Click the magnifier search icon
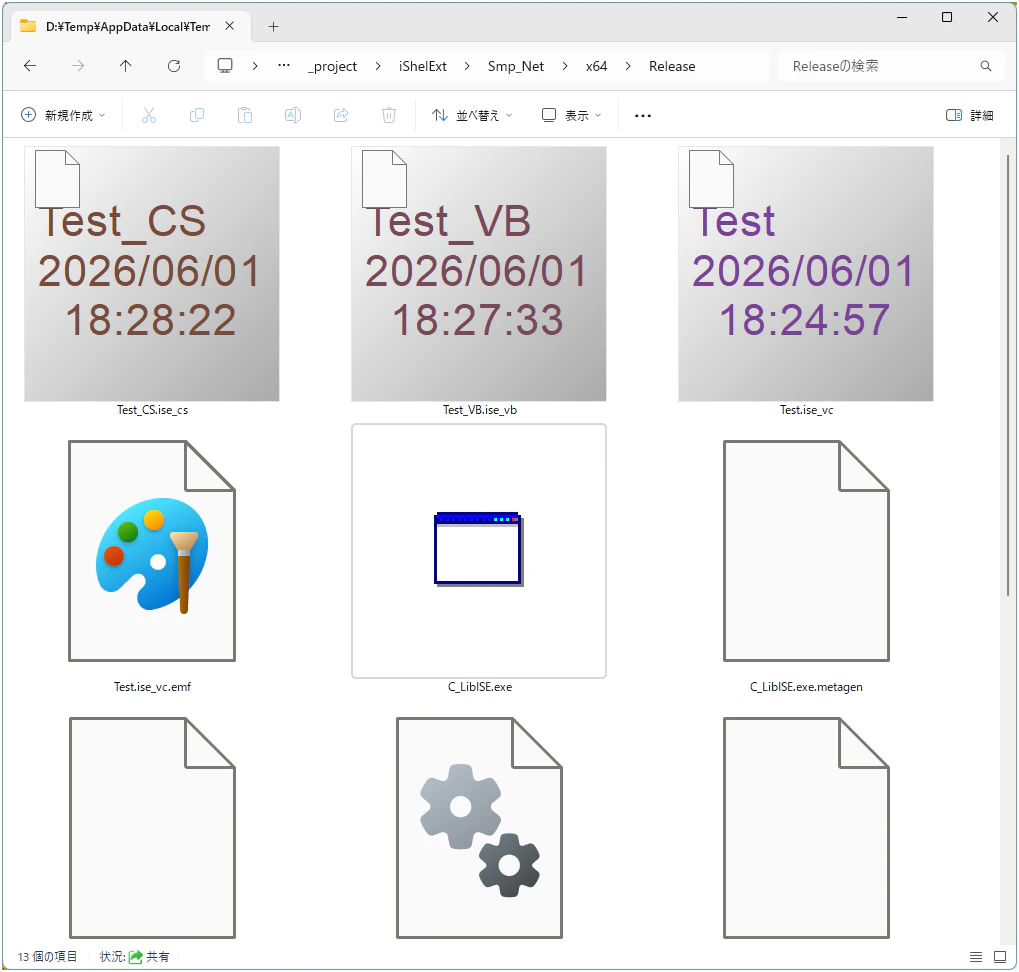 (x=986, y=66)
